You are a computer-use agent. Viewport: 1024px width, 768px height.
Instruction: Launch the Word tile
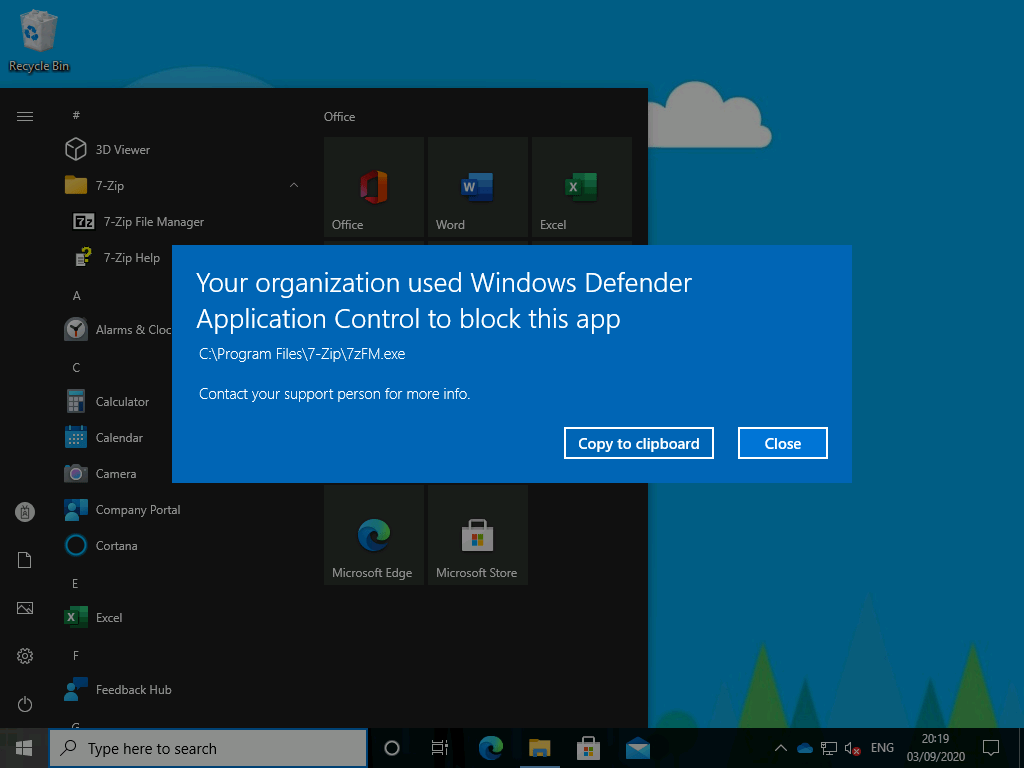477,187
